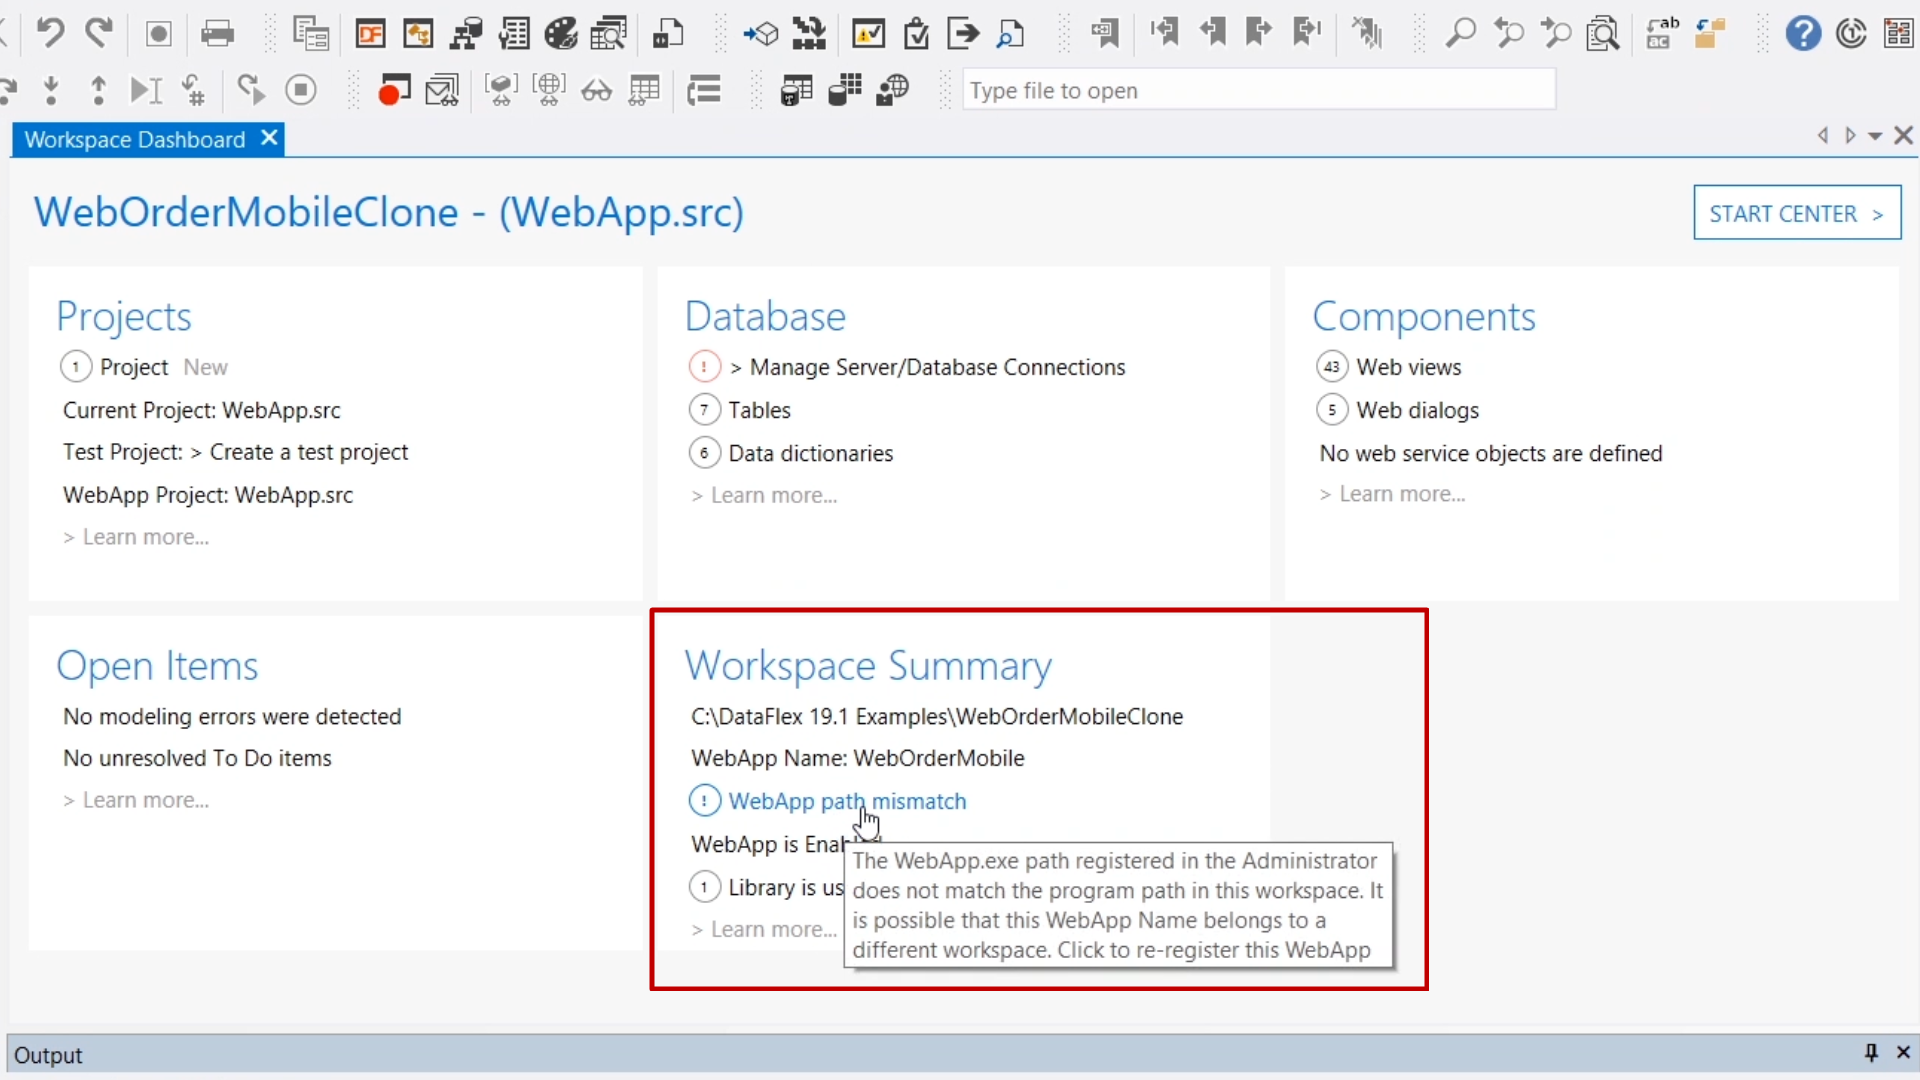The height and width of the screenshot is (1080, 1920).
Task: Click the ab/ac Replace icon
Action: click(1662, 34)
